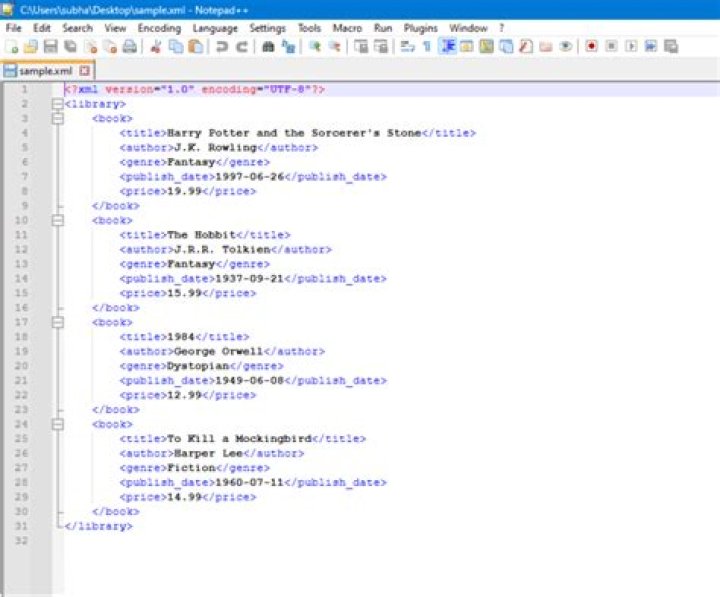Image resolution: width=720 pixels, height=597 pixels.
Task: Click the Close All toolbar icon
Action: coord(110,46)
